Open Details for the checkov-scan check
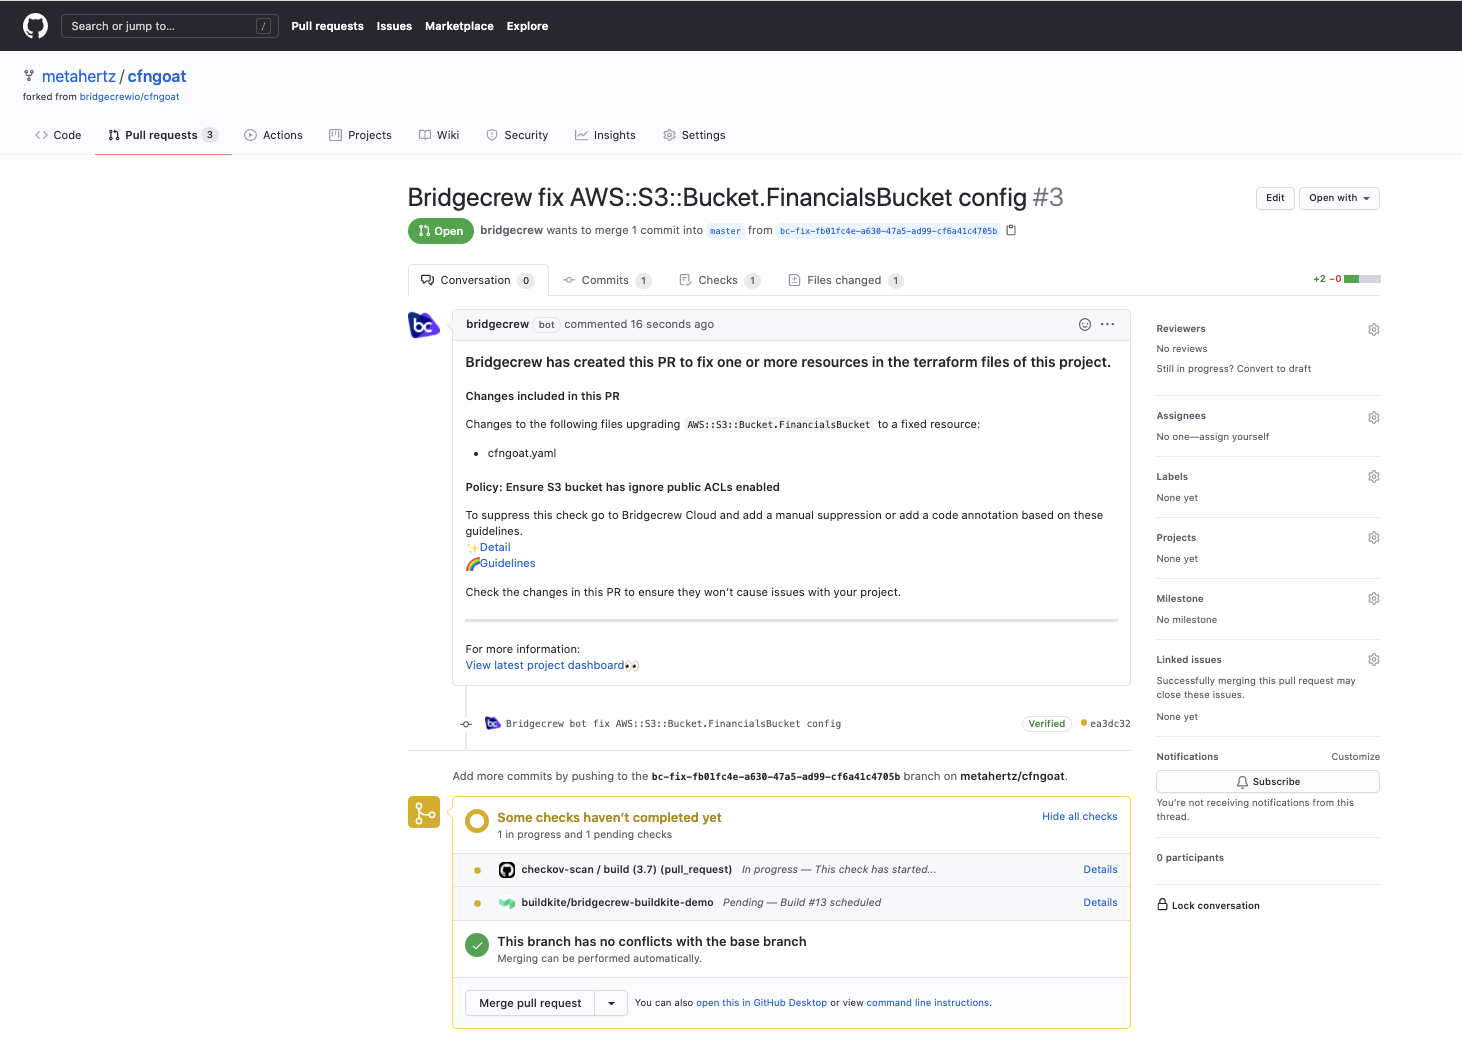1462x1037 pixels. tap(1100, 870)
